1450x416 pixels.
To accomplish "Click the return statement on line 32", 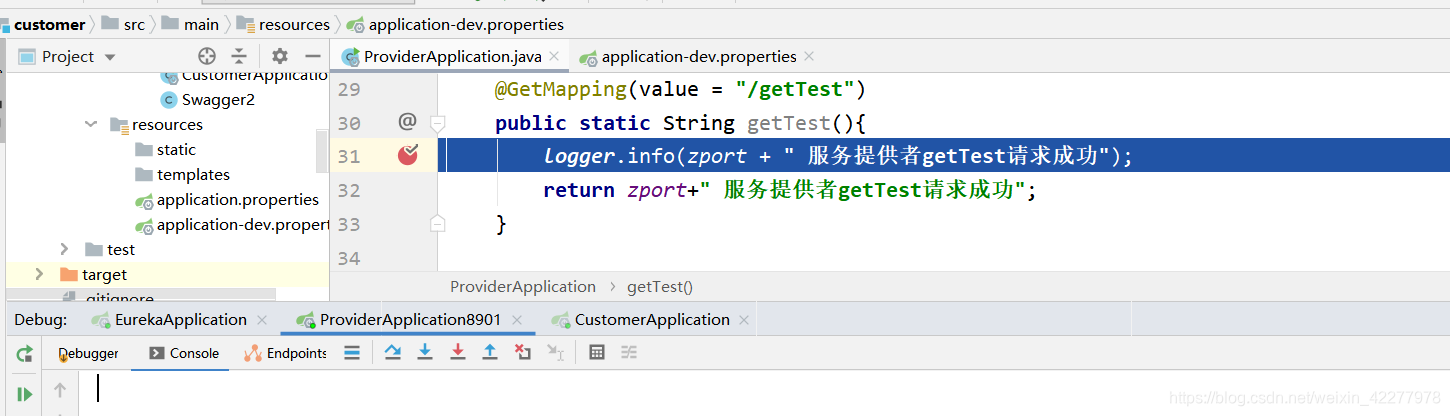I will (x=790, y=190).
